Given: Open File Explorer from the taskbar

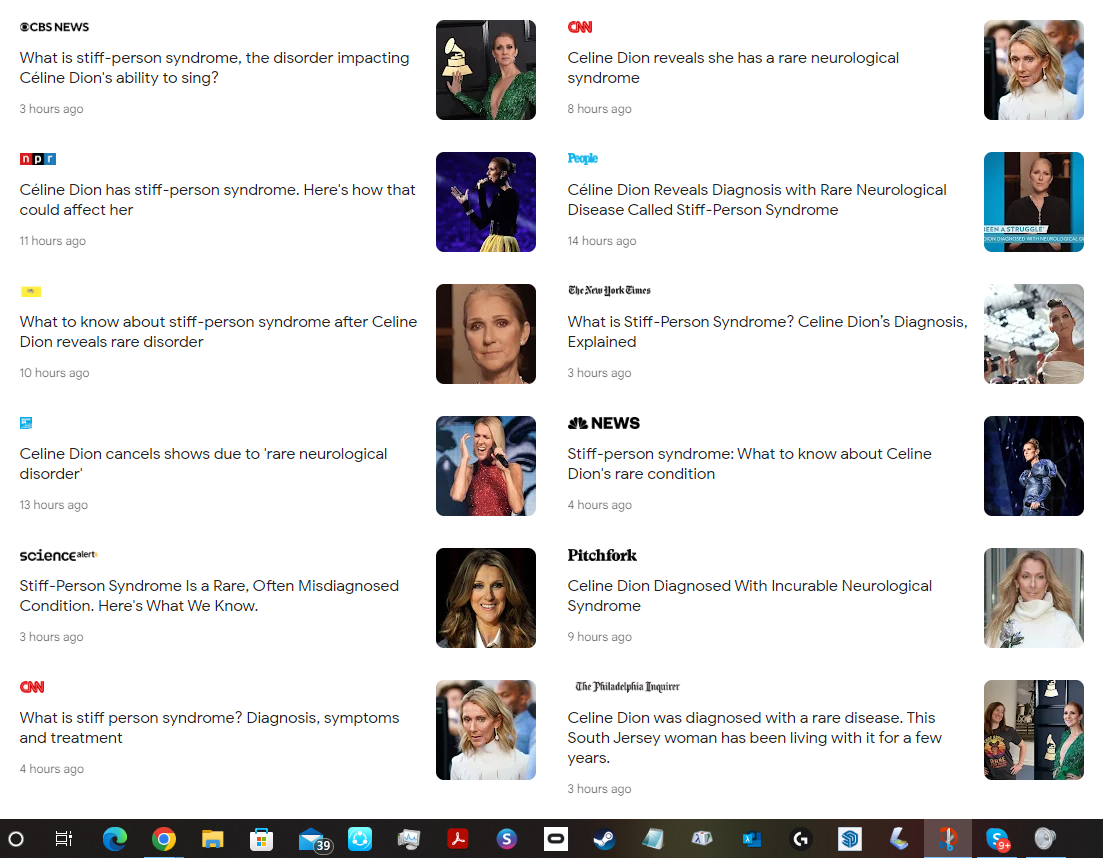Looking at the screenshot, I should [x=212, y=838].
